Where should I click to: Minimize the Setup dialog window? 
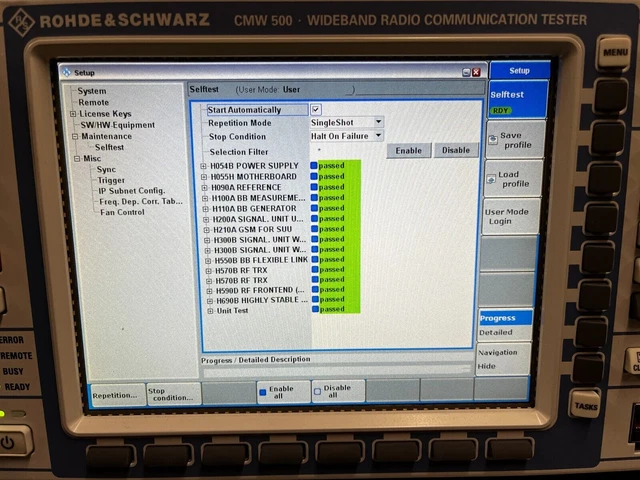[466, 73]
